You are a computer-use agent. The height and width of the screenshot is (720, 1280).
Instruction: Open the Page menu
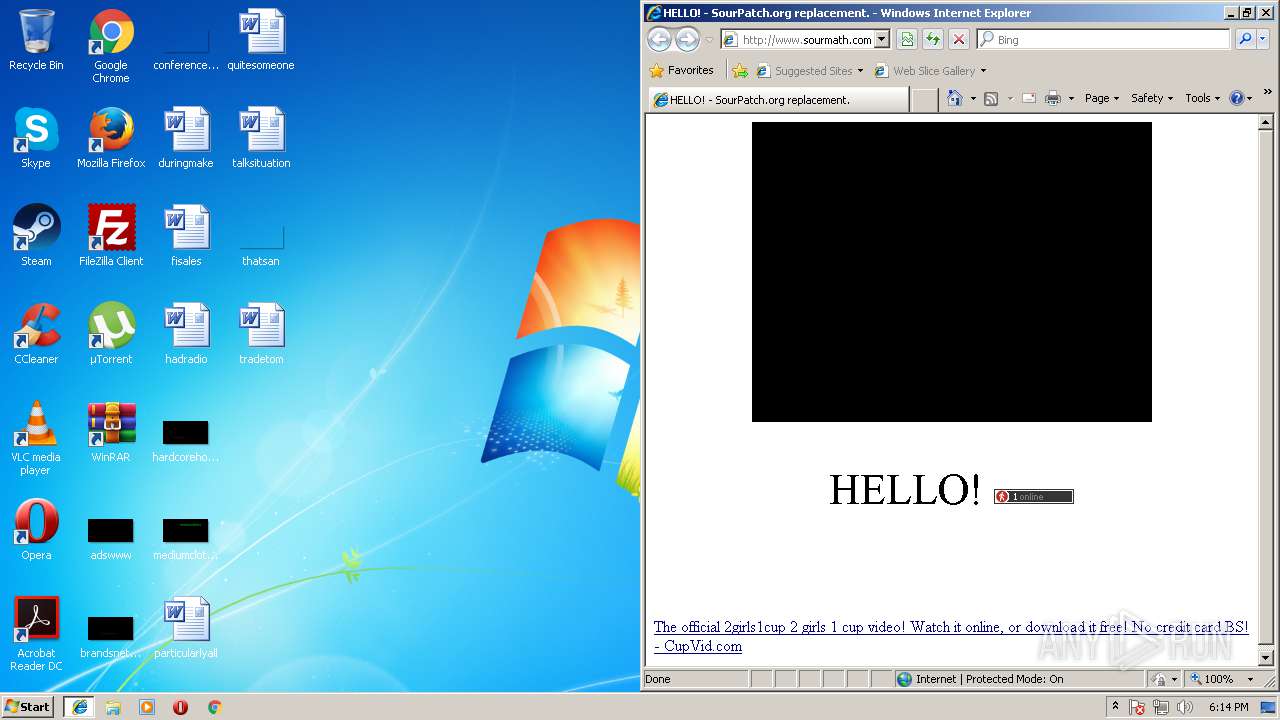(1102, 98)
